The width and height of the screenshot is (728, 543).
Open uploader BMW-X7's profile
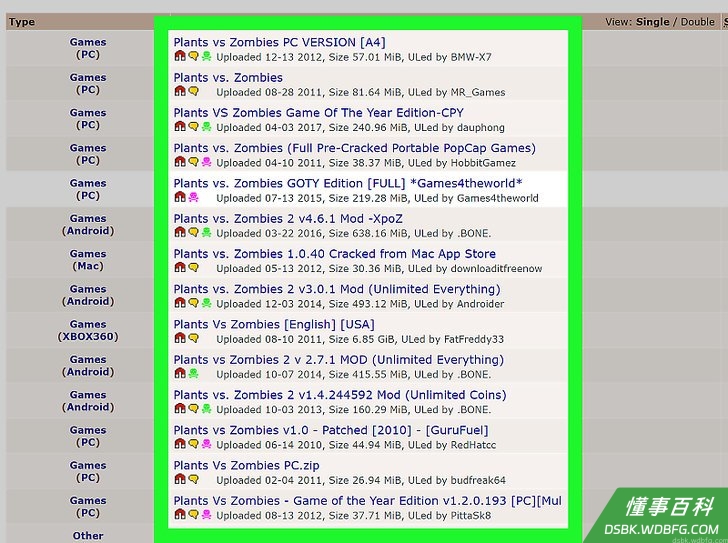coord(471,57)
